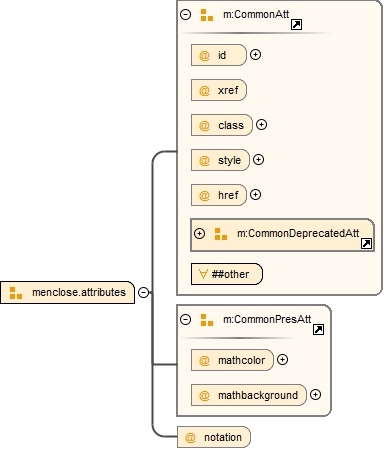The height and width of the screenshot is (453, 384).
Task: Collapse the m:CommonPresAtt group
Action: tap(185, 319)
